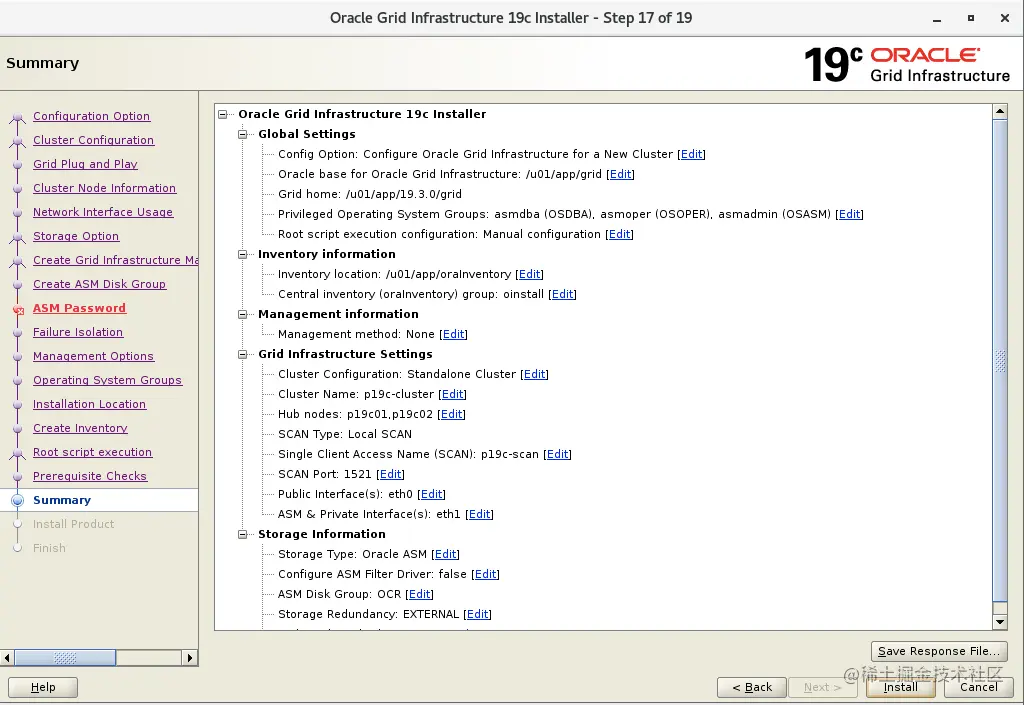The height and width of the screenshot is (705, 1024).
Task: Open Help for this step
Action: [43, 687]
